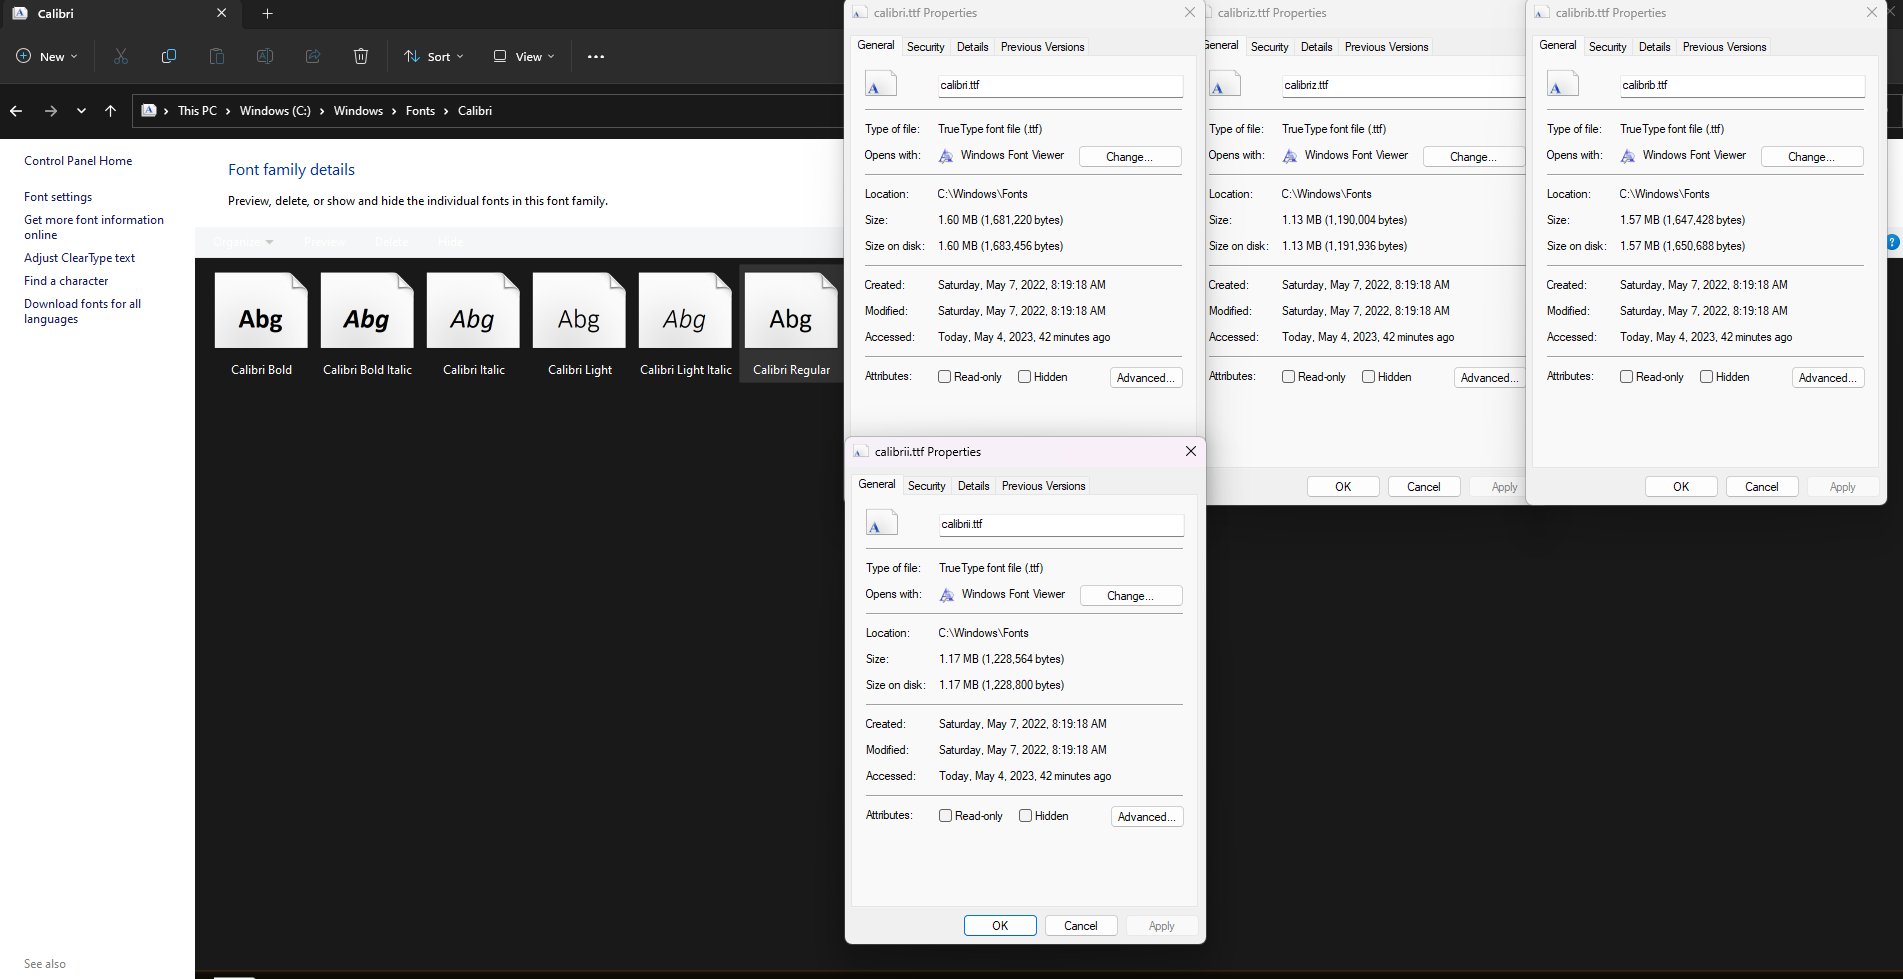Click OK in calibrii.ttf Properties dialog
Image resolution: width=1903 pixels, height=979 pixels.
tap(1000, 926)
